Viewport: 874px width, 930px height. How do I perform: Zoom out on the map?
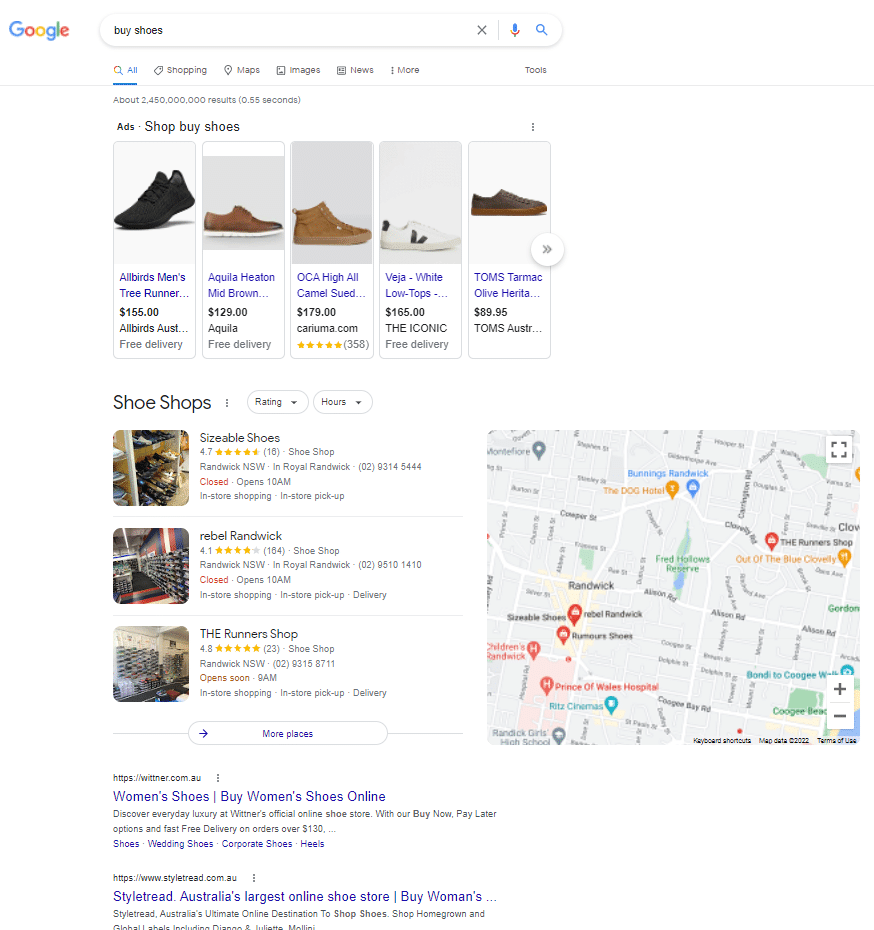click(839, 715)
